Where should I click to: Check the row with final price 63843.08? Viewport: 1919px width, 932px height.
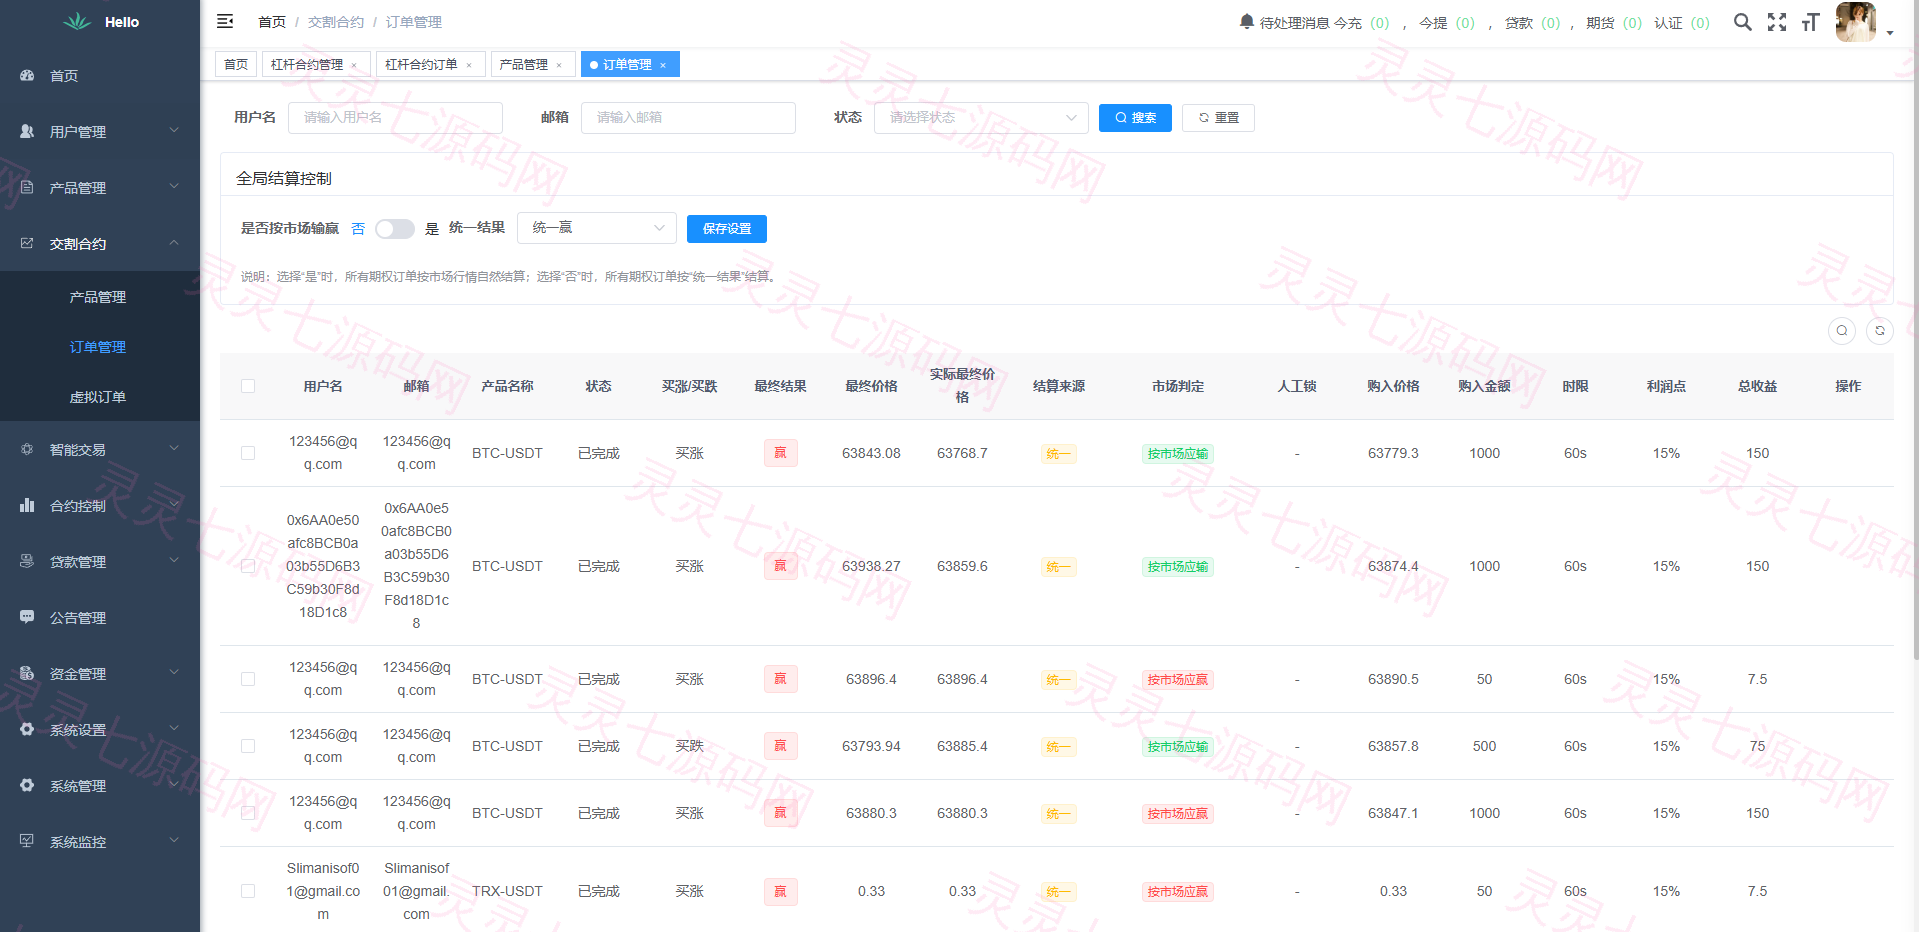248,453
